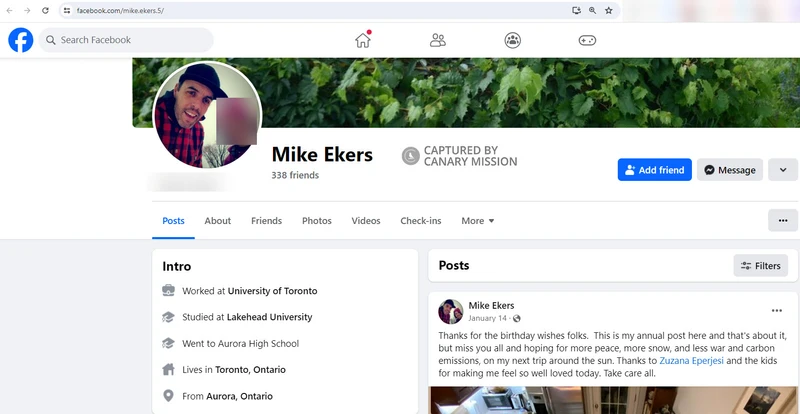Click the globe privacy icon on post
This screenshot has width=800, height=414.
517,319
